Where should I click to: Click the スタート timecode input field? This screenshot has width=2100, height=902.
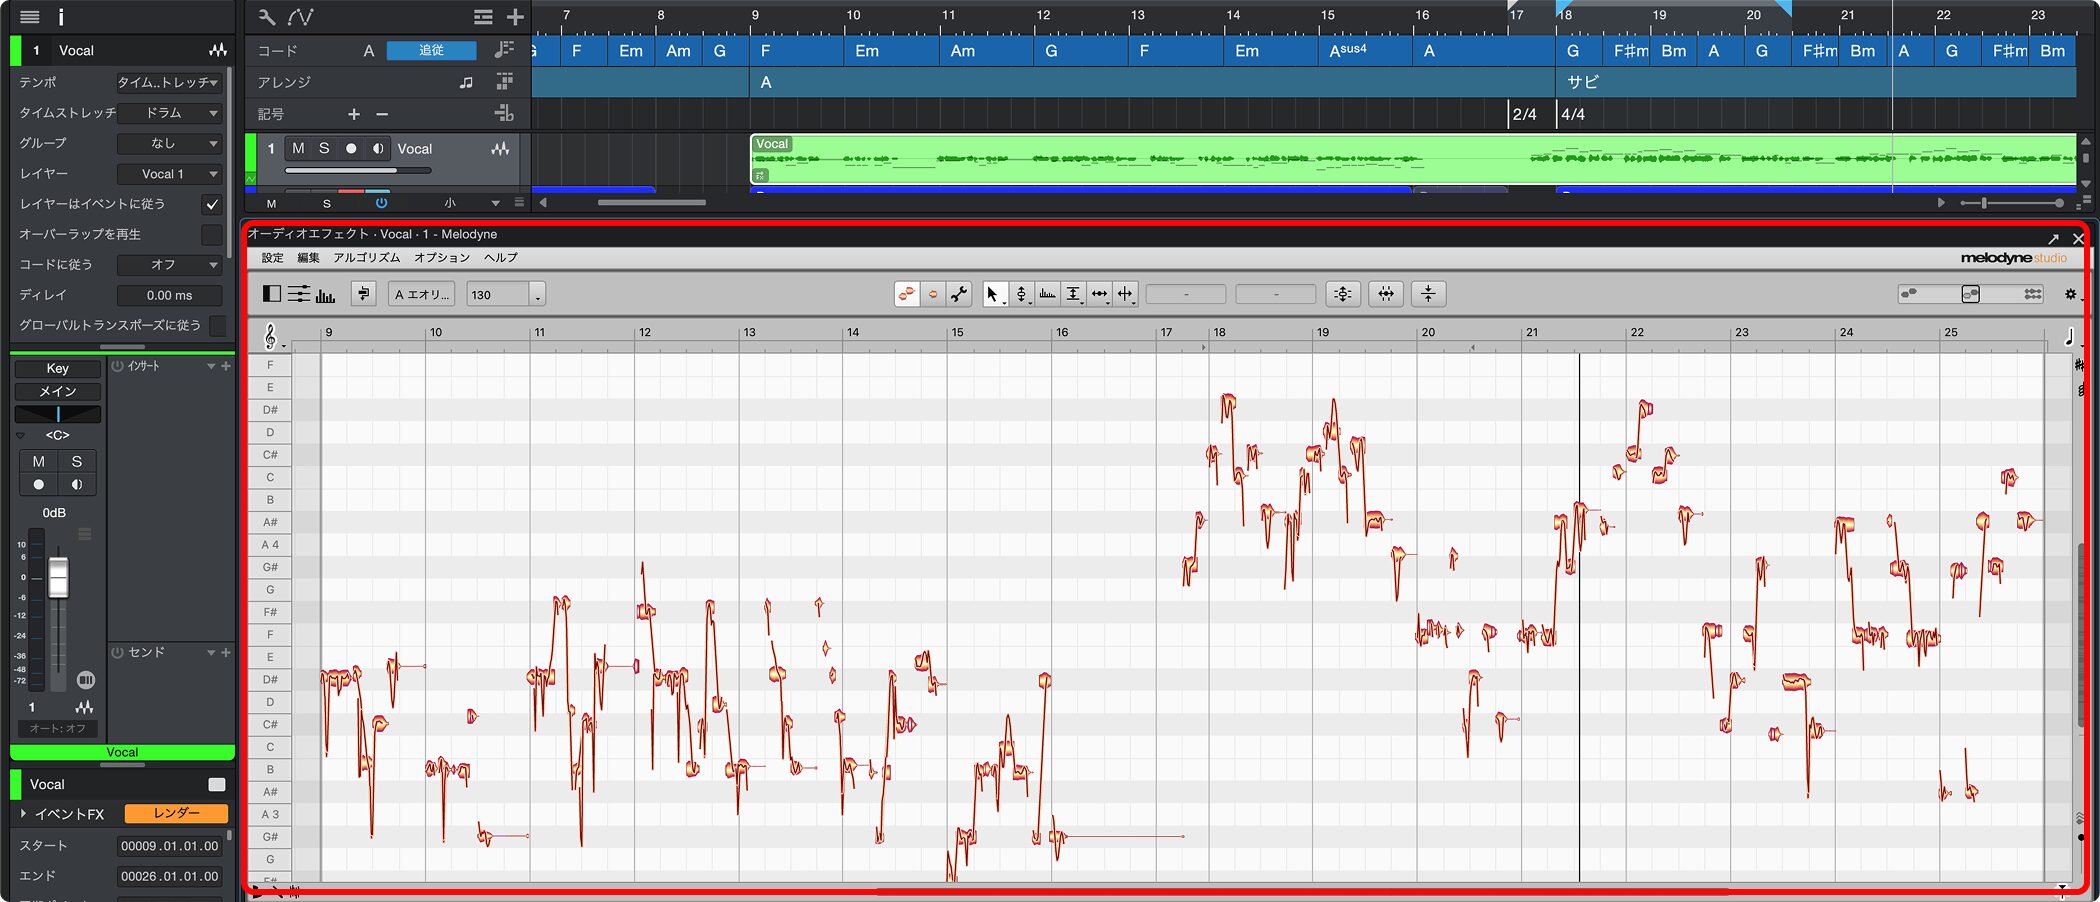[x=169, y=845]
